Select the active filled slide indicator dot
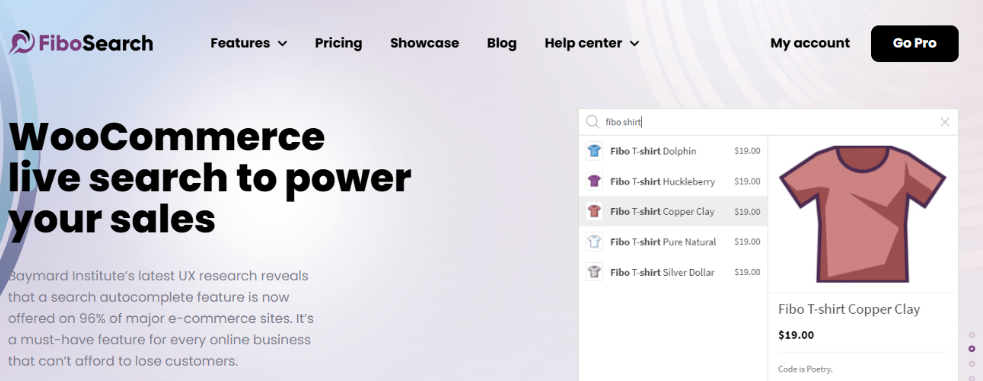Screen dimensions: 983x381 972,349
